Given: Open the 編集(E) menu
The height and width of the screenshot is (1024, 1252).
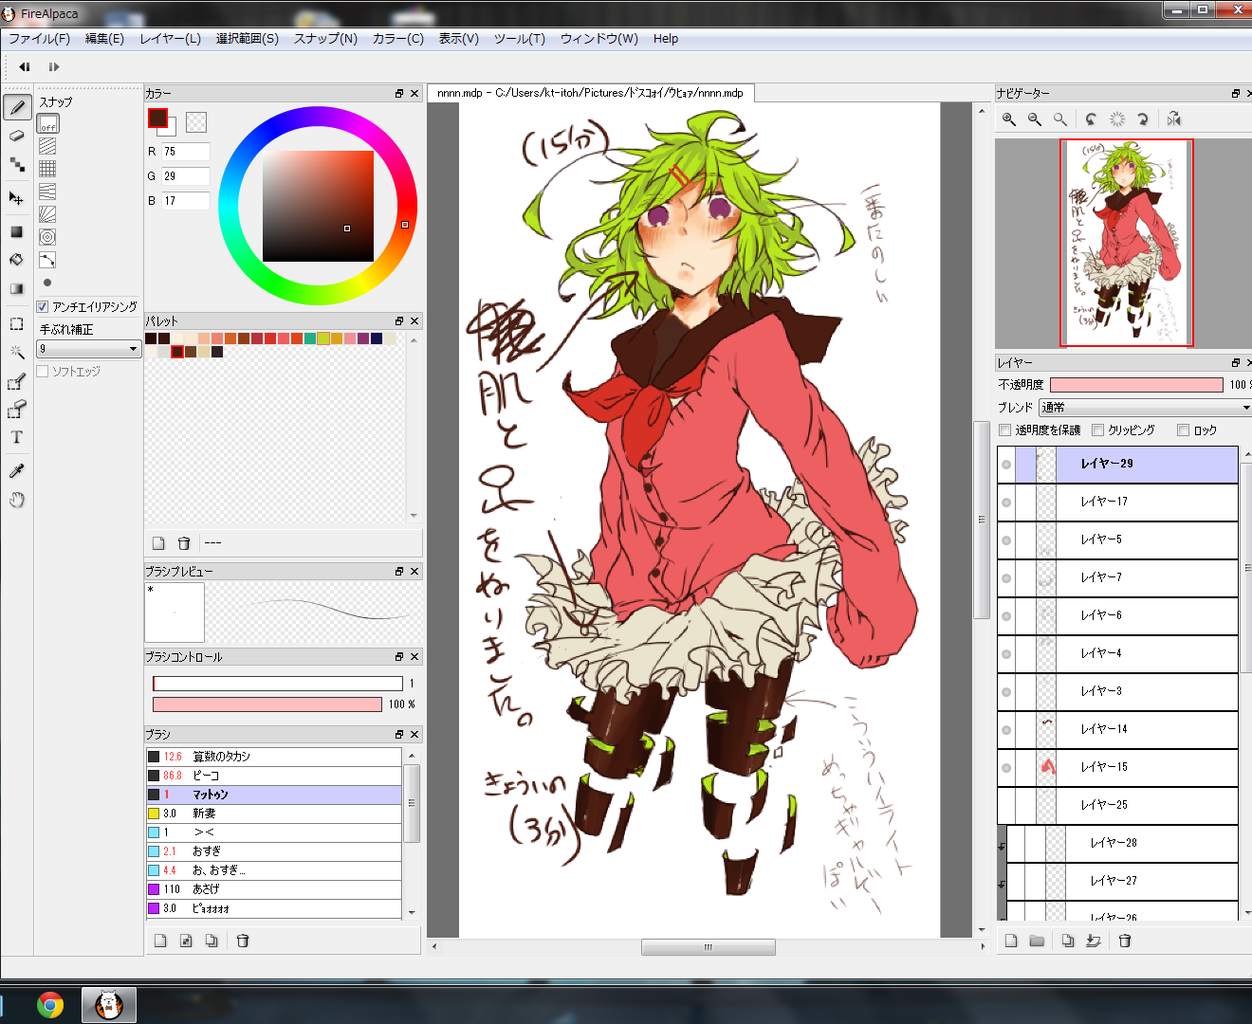Looking at the screenshot, I should point(104,38).
